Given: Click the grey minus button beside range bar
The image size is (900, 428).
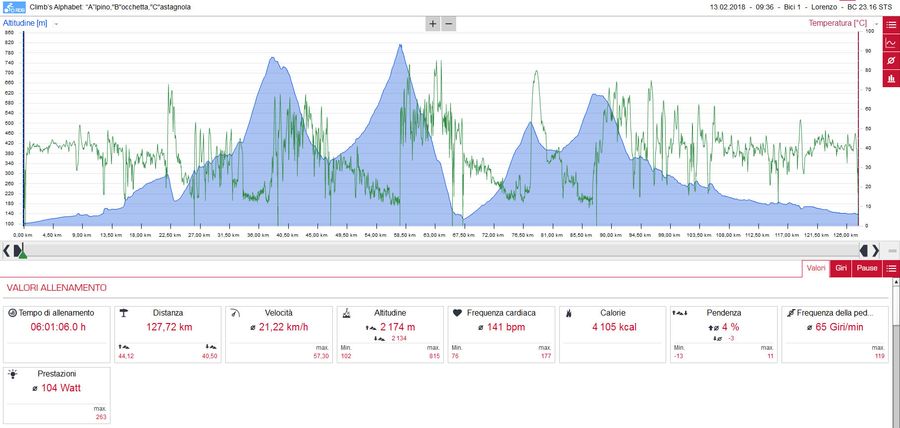Looking at the screenshot, I should click(x=892, y=251).
